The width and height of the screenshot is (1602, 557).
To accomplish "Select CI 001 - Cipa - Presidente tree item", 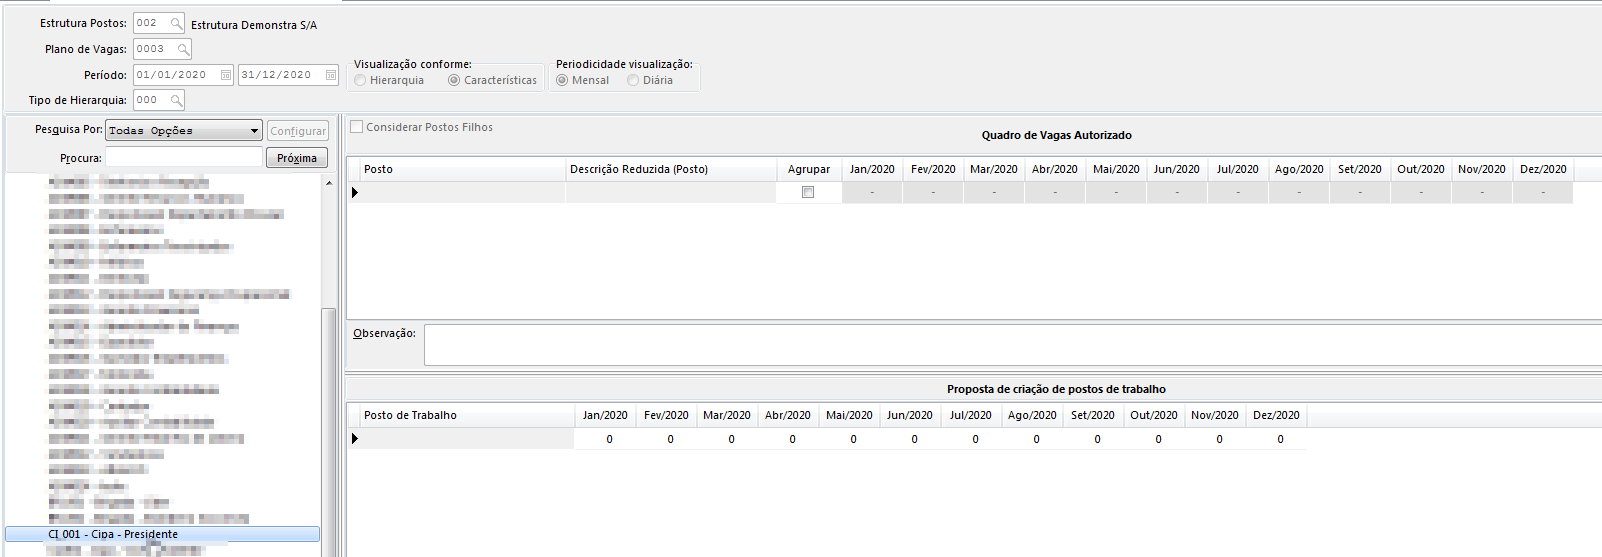I will coord(113,534).
